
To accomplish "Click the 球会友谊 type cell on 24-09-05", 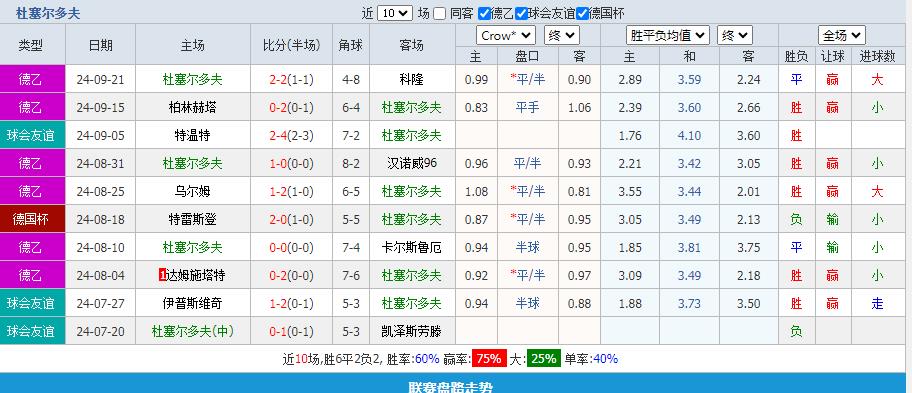I will click(33, 135).
